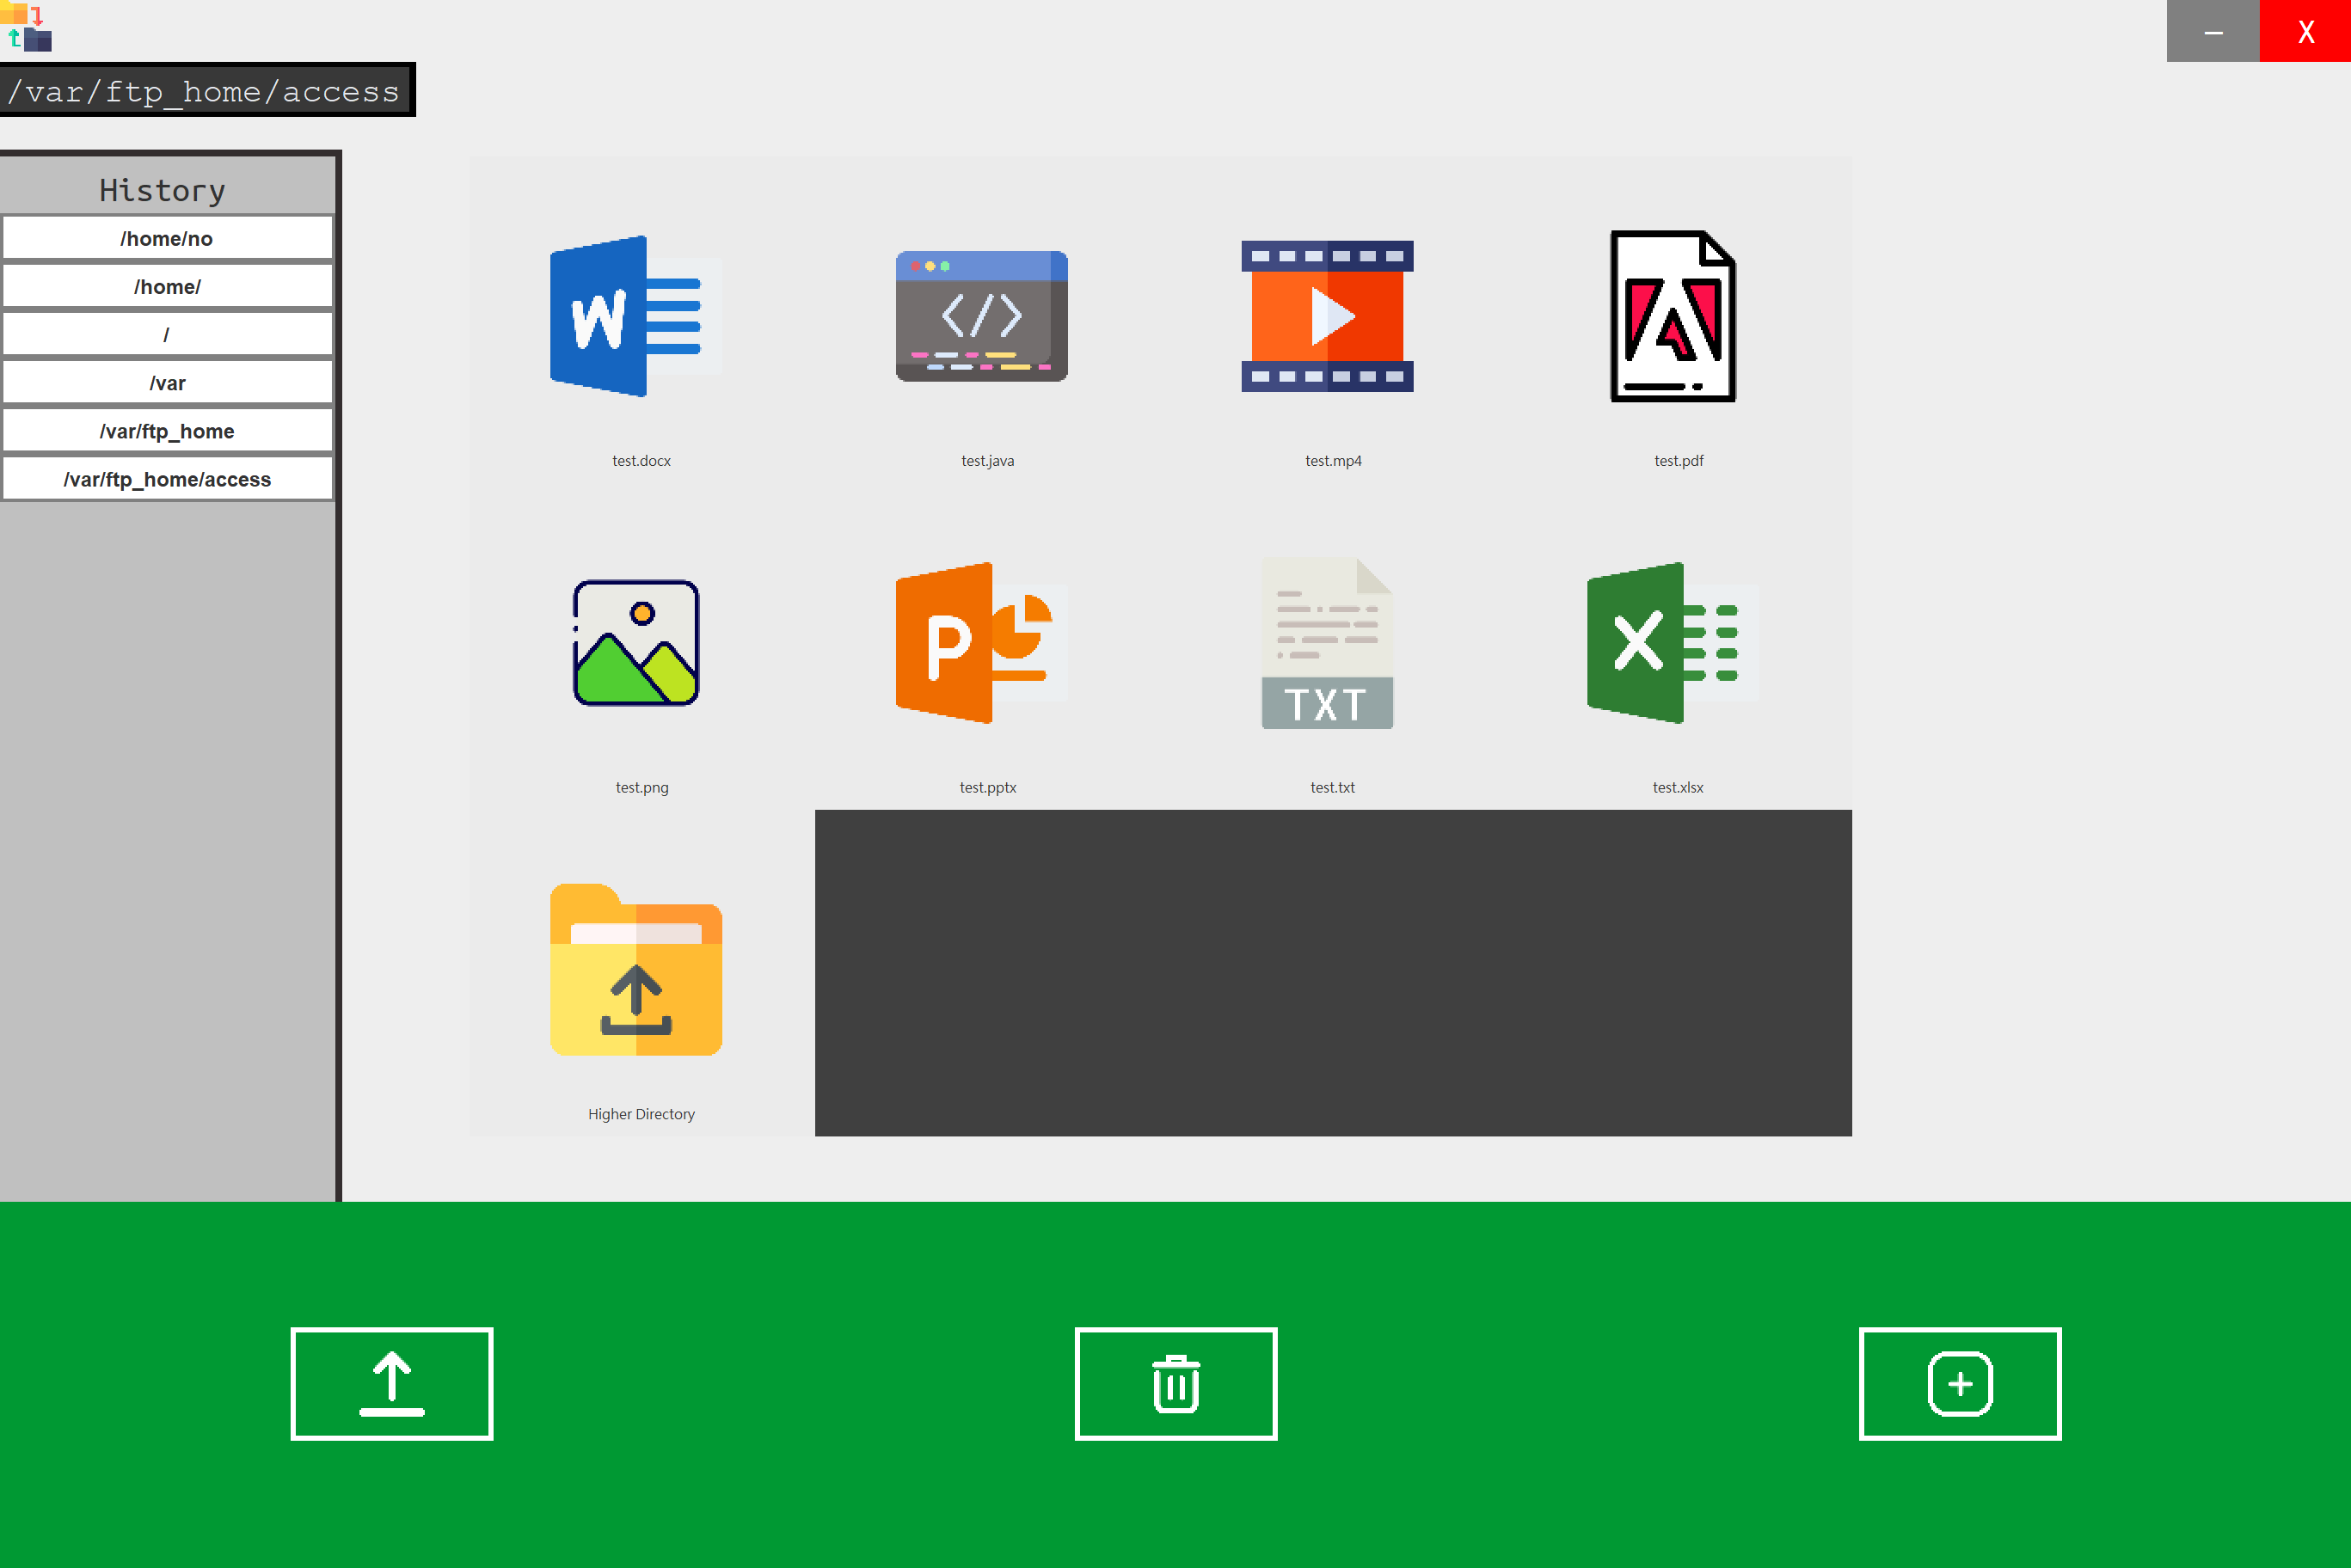Open the test.mp4 video file icon

1327,316
